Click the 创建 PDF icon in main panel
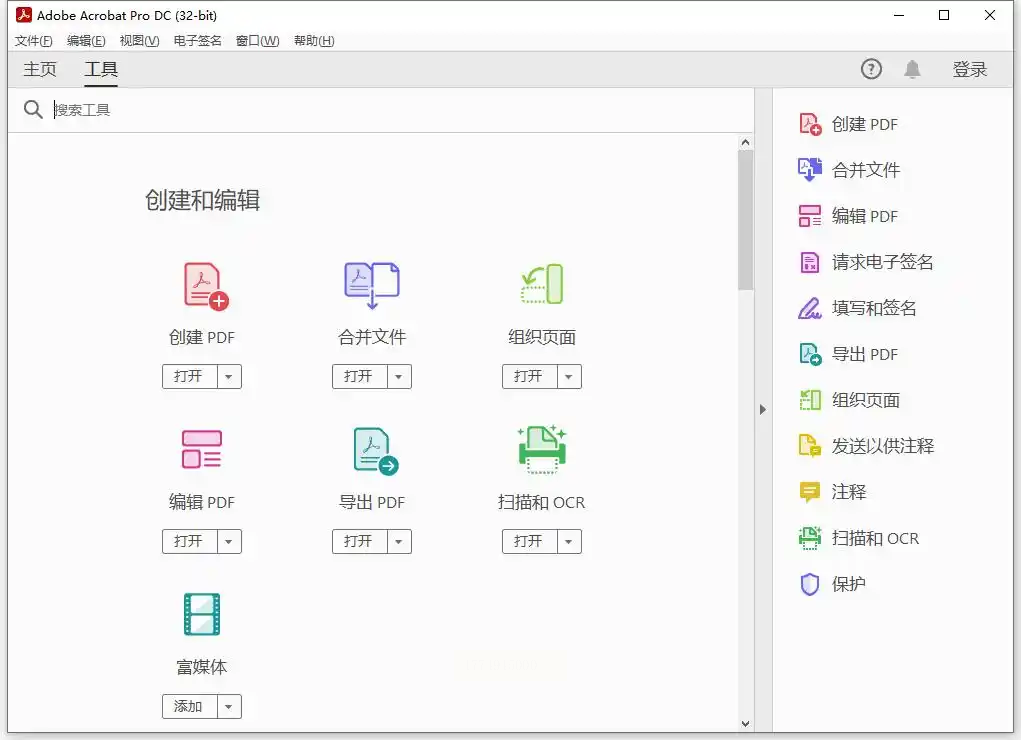 click(205, 286)
